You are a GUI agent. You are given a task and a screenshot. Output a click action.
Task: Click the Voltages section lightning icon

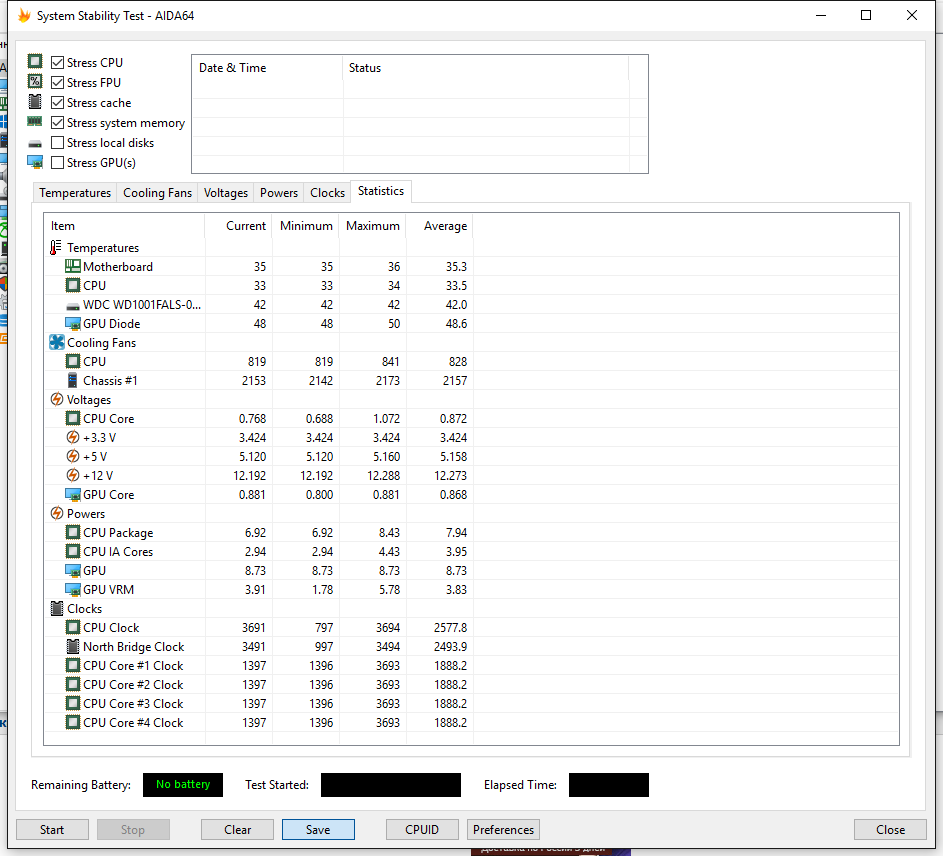tap(57, 399)
